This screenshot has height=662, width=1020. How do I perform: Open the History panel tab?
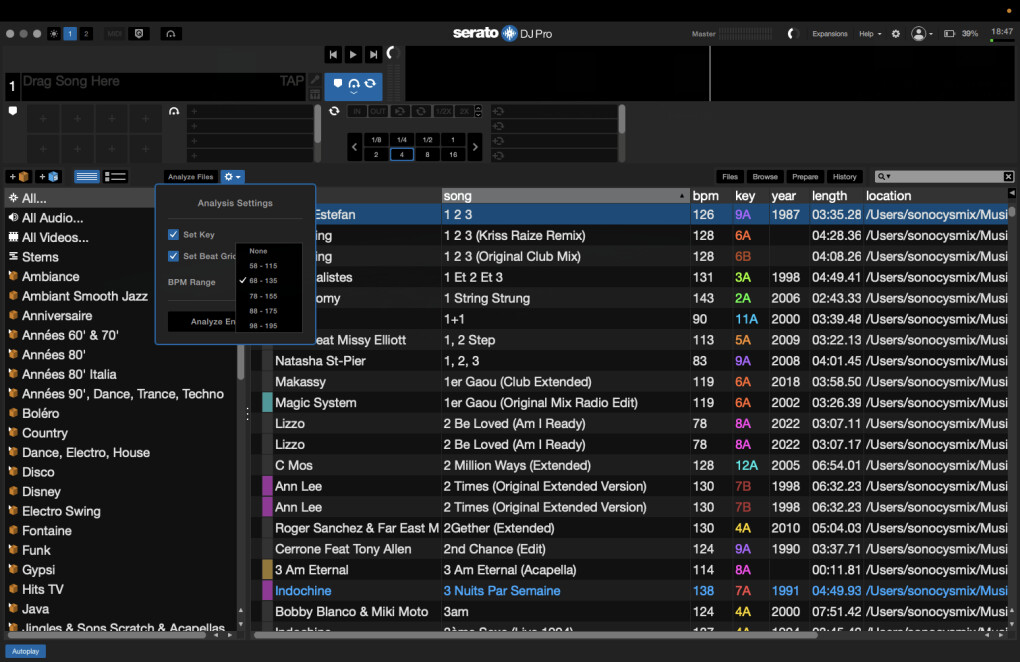[844, 177]
